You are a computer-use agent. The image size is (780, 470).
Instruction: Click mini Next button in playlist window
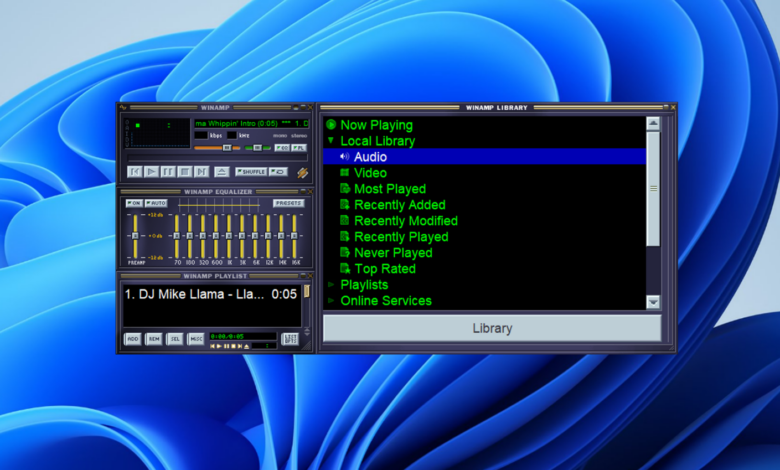click(x=240, y=346)
